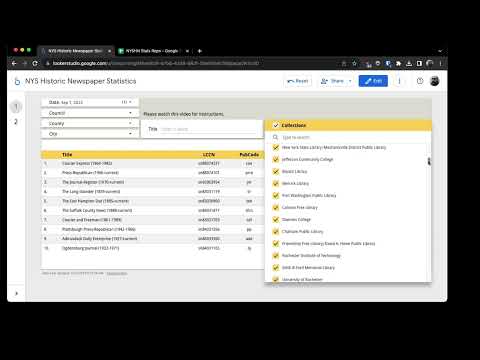Viewport: 480px width, 360px height.
Task: Uncheck Jefferson Community College collection
Action: click(276, 159)
